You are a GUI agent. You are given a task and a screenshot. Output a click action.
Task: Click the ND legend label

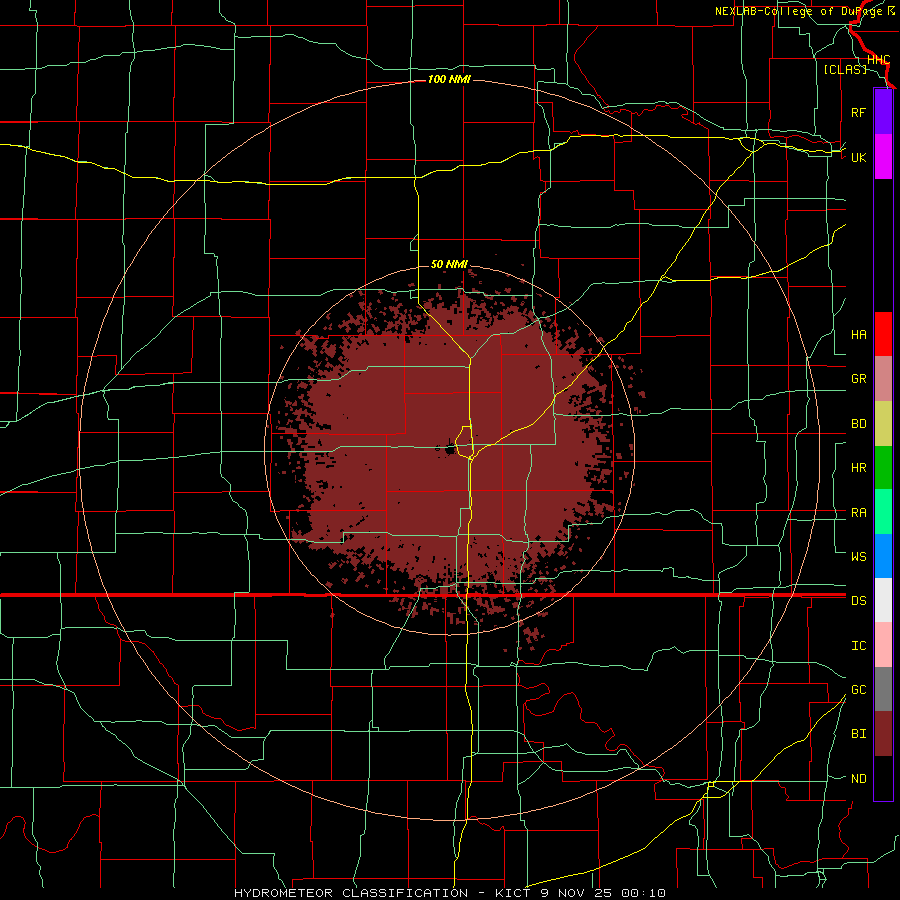pyautogui.click(x=859, y=779)
